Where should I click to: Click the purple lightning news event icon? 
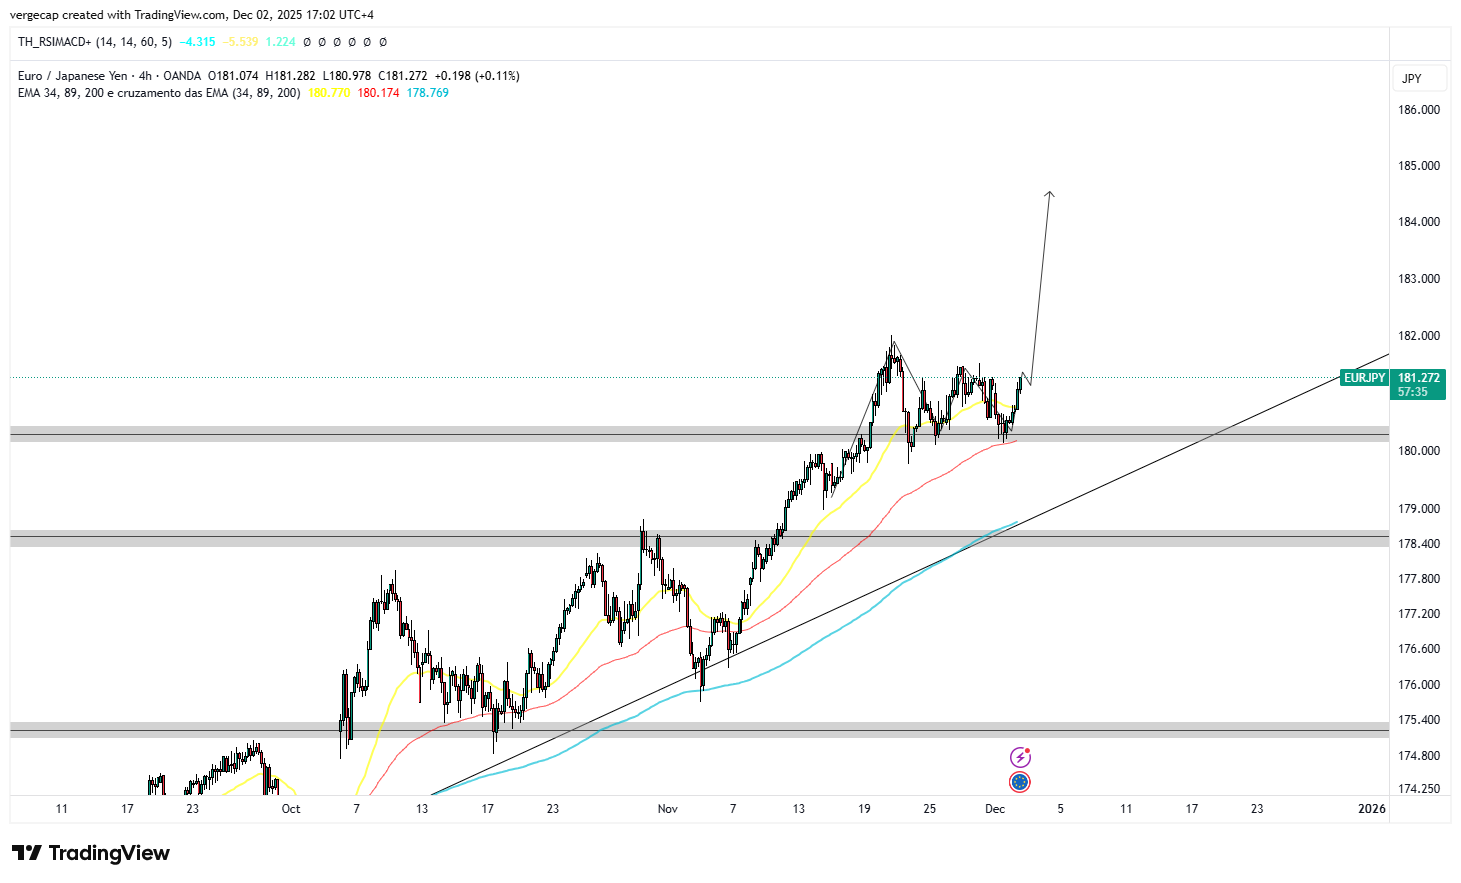(1019, 755)
